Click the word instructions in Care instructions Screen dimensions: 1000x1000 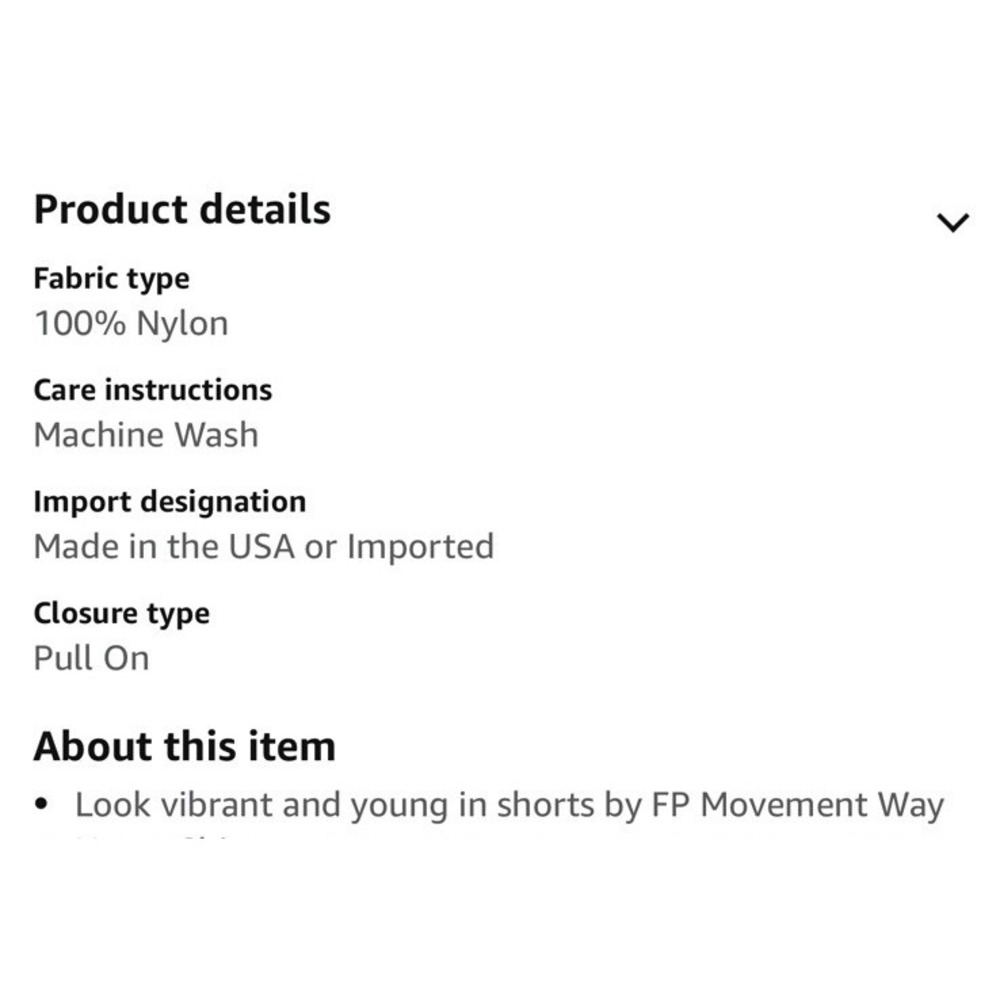pyautogui.click(x=189, y=390)
